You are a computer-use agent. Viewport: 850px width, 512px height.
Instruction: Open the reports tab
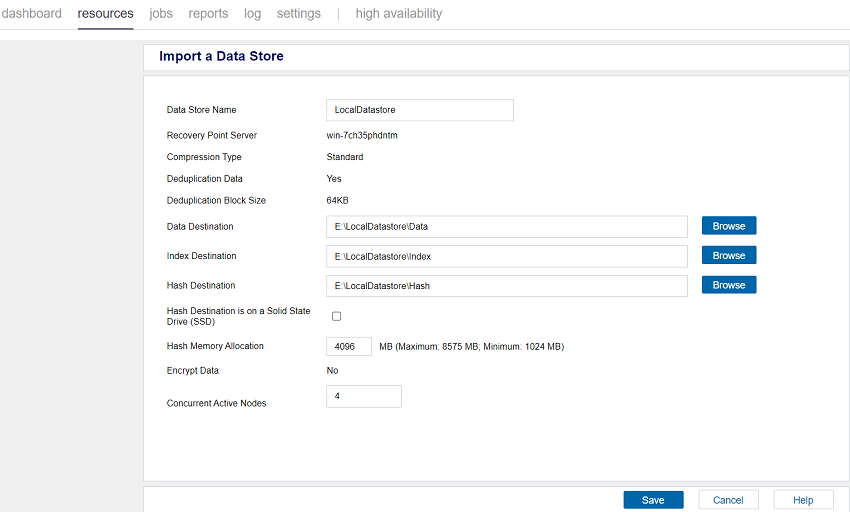[208, 14]
